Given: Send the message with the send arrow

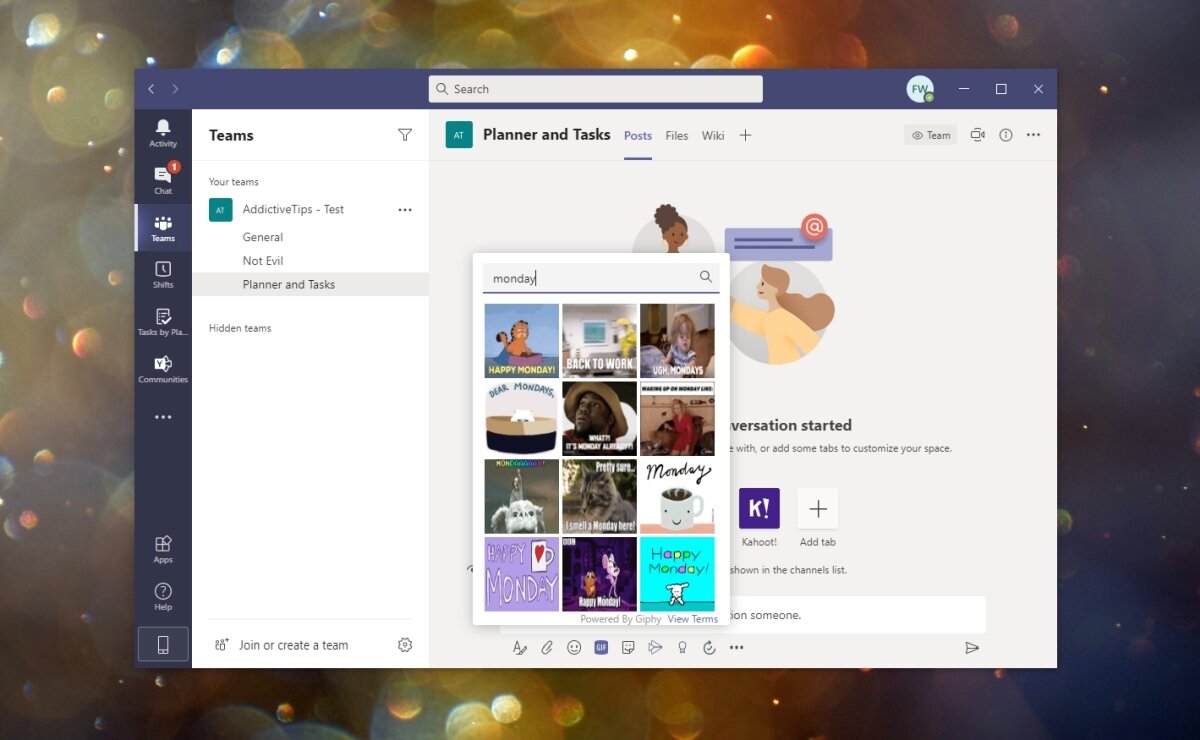Looking at the screenshot, I should [972, 647].
